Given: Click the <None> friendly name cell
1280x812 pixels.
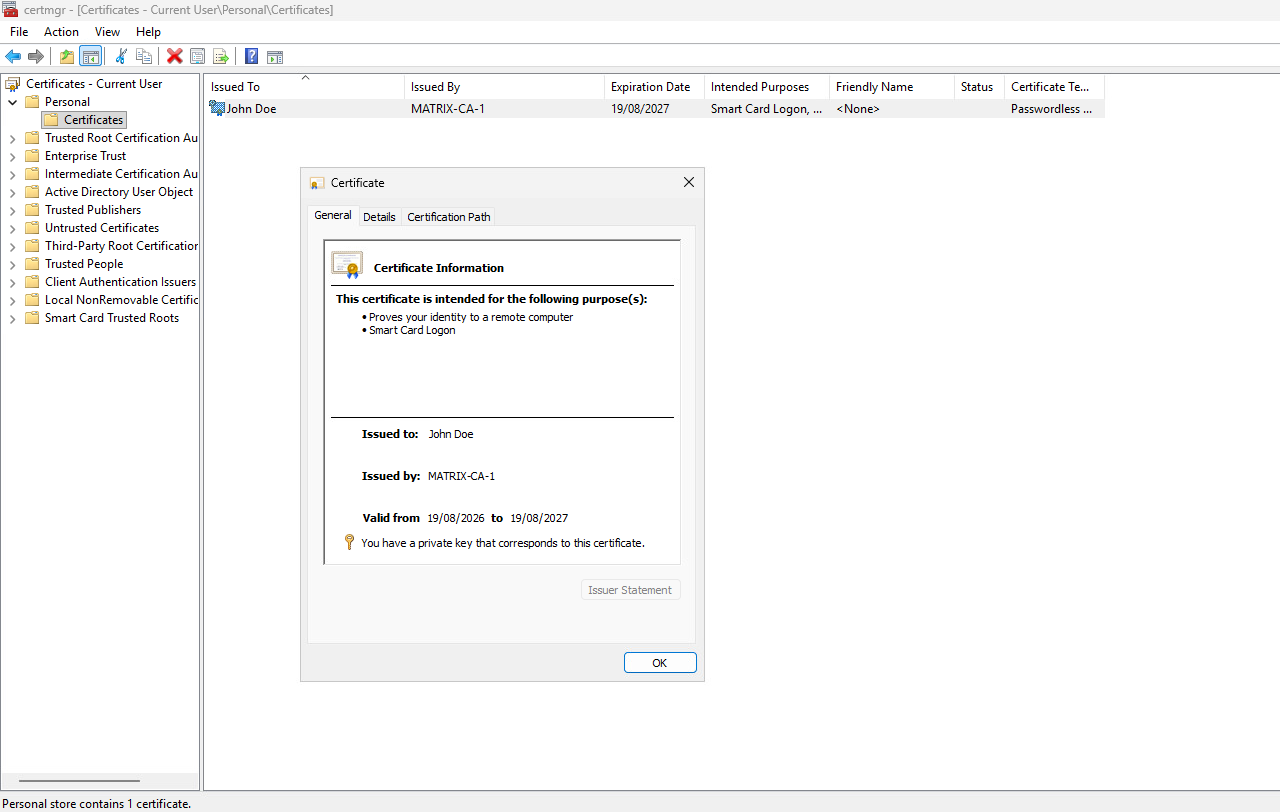Looking at the screenshot, I should 858,109.
